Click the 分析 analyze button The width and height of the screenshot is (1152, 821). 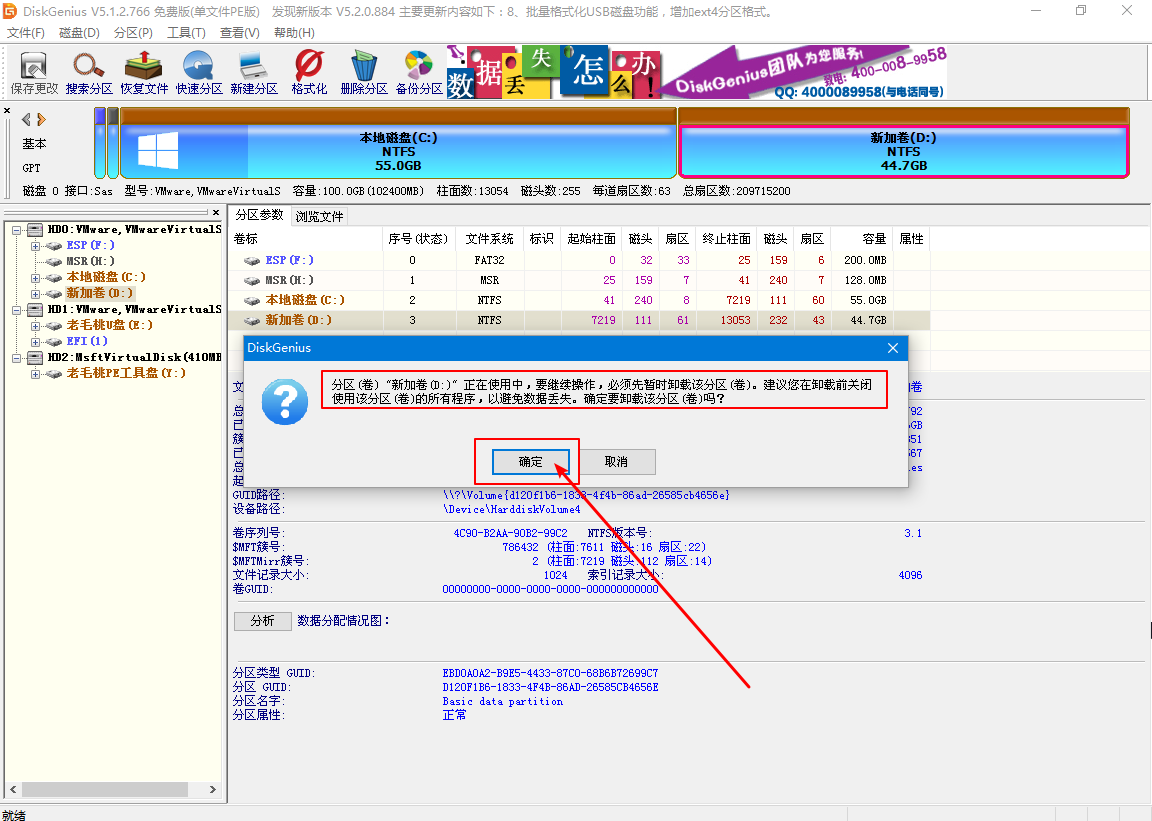[x=262, y=621]
